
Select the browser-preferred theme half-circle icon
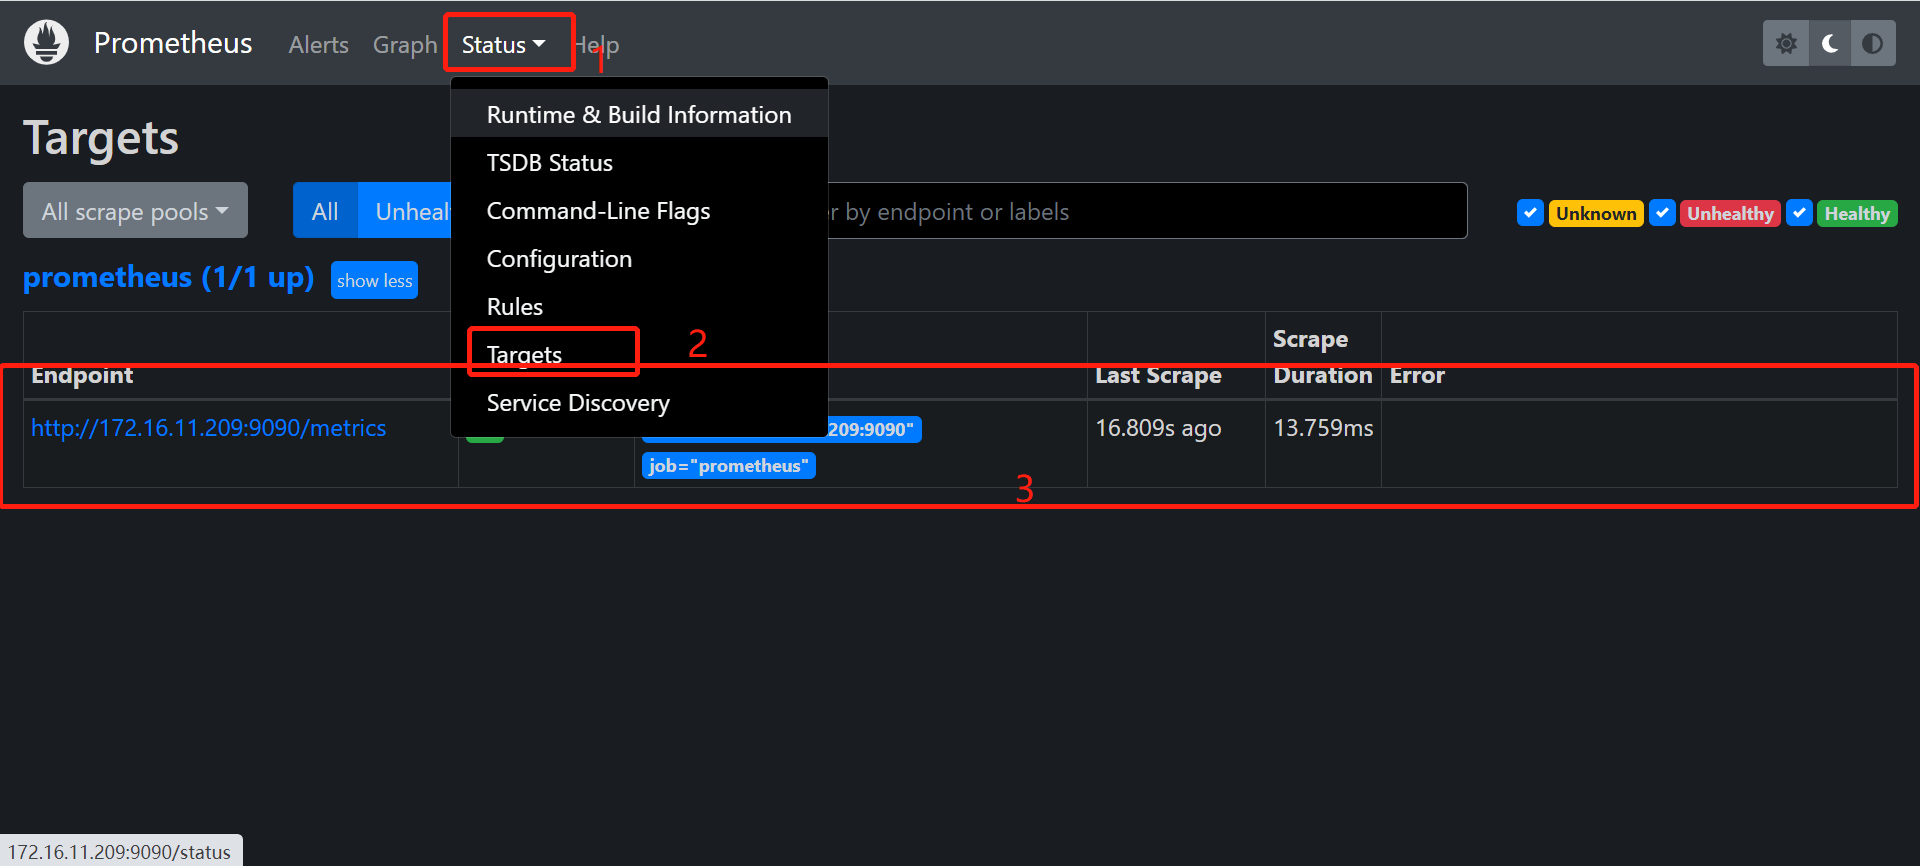(x=1873, y=44)
